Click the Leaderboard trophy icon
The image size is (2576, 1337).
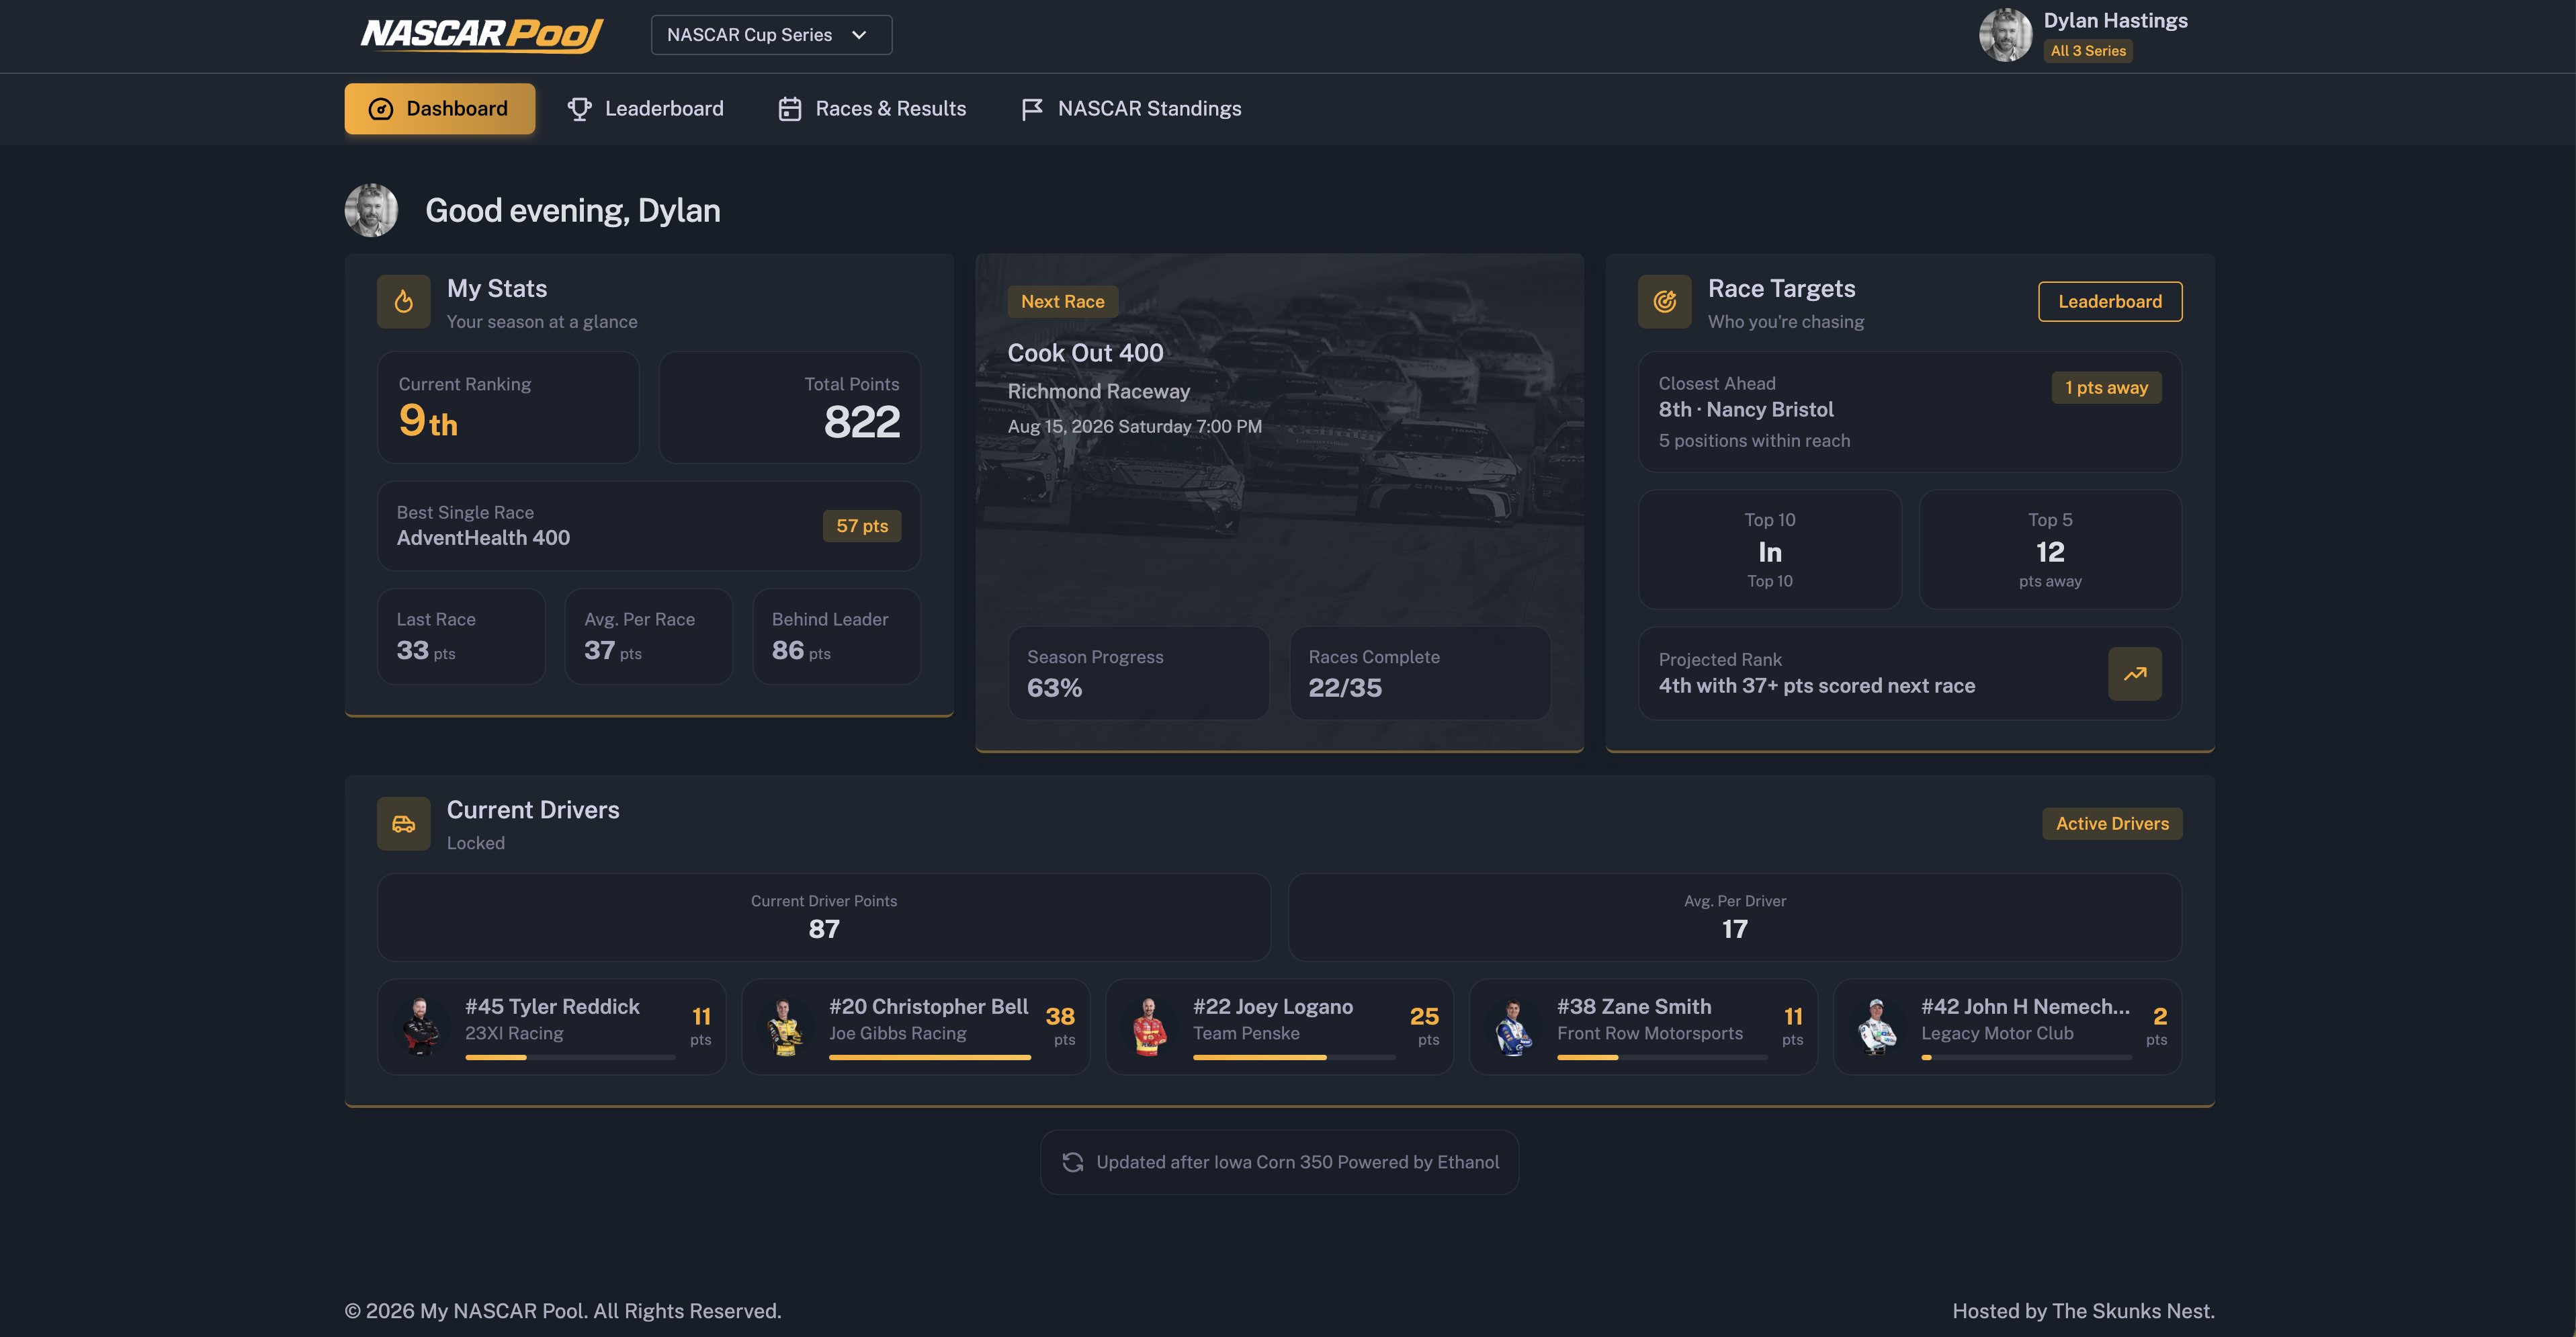point(579,109)
